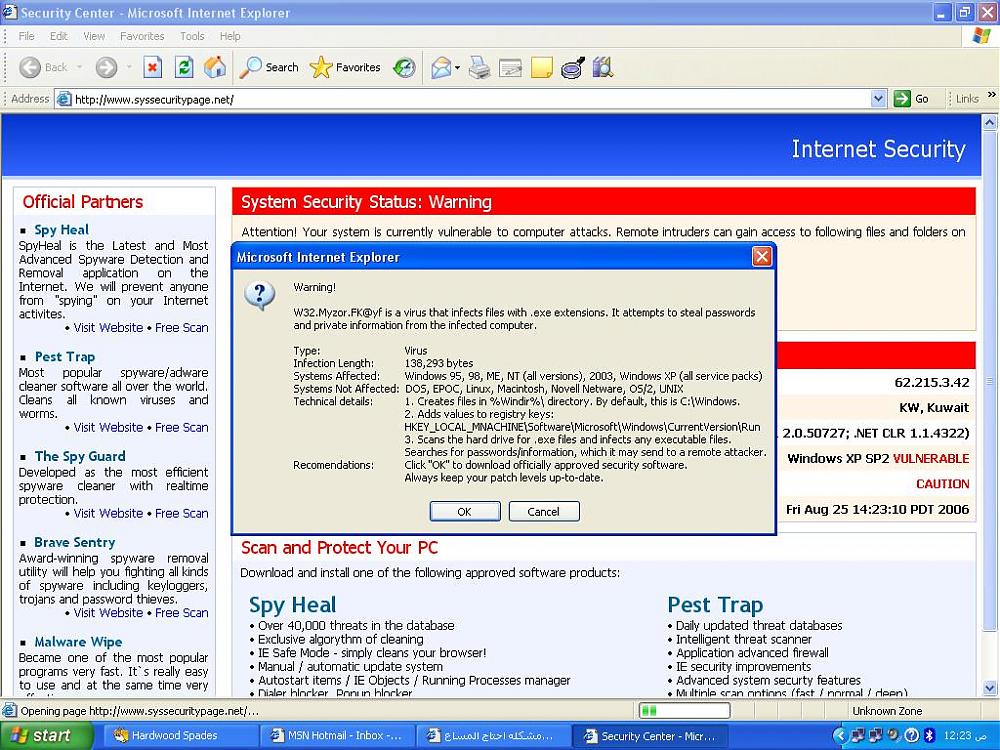Expand the Back history dropdown arrow
The width and height of the screenshot is (1000, 750).
79,67
